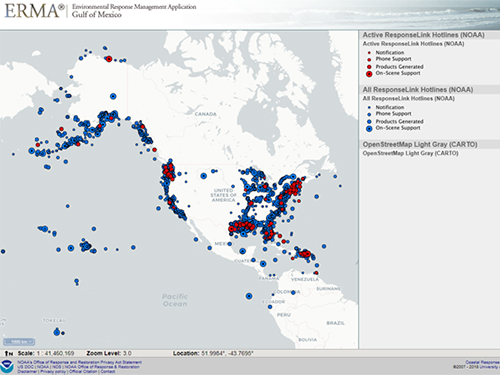Click the red Products Generated legend symbol
Screen dimensions: 500x375
(369, 67)
